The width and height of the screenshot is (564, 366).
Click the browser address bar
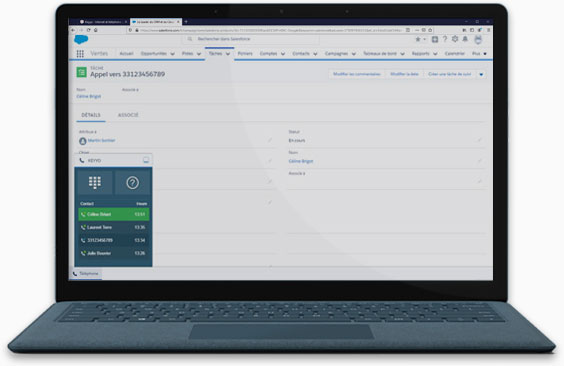click(270, 30)
